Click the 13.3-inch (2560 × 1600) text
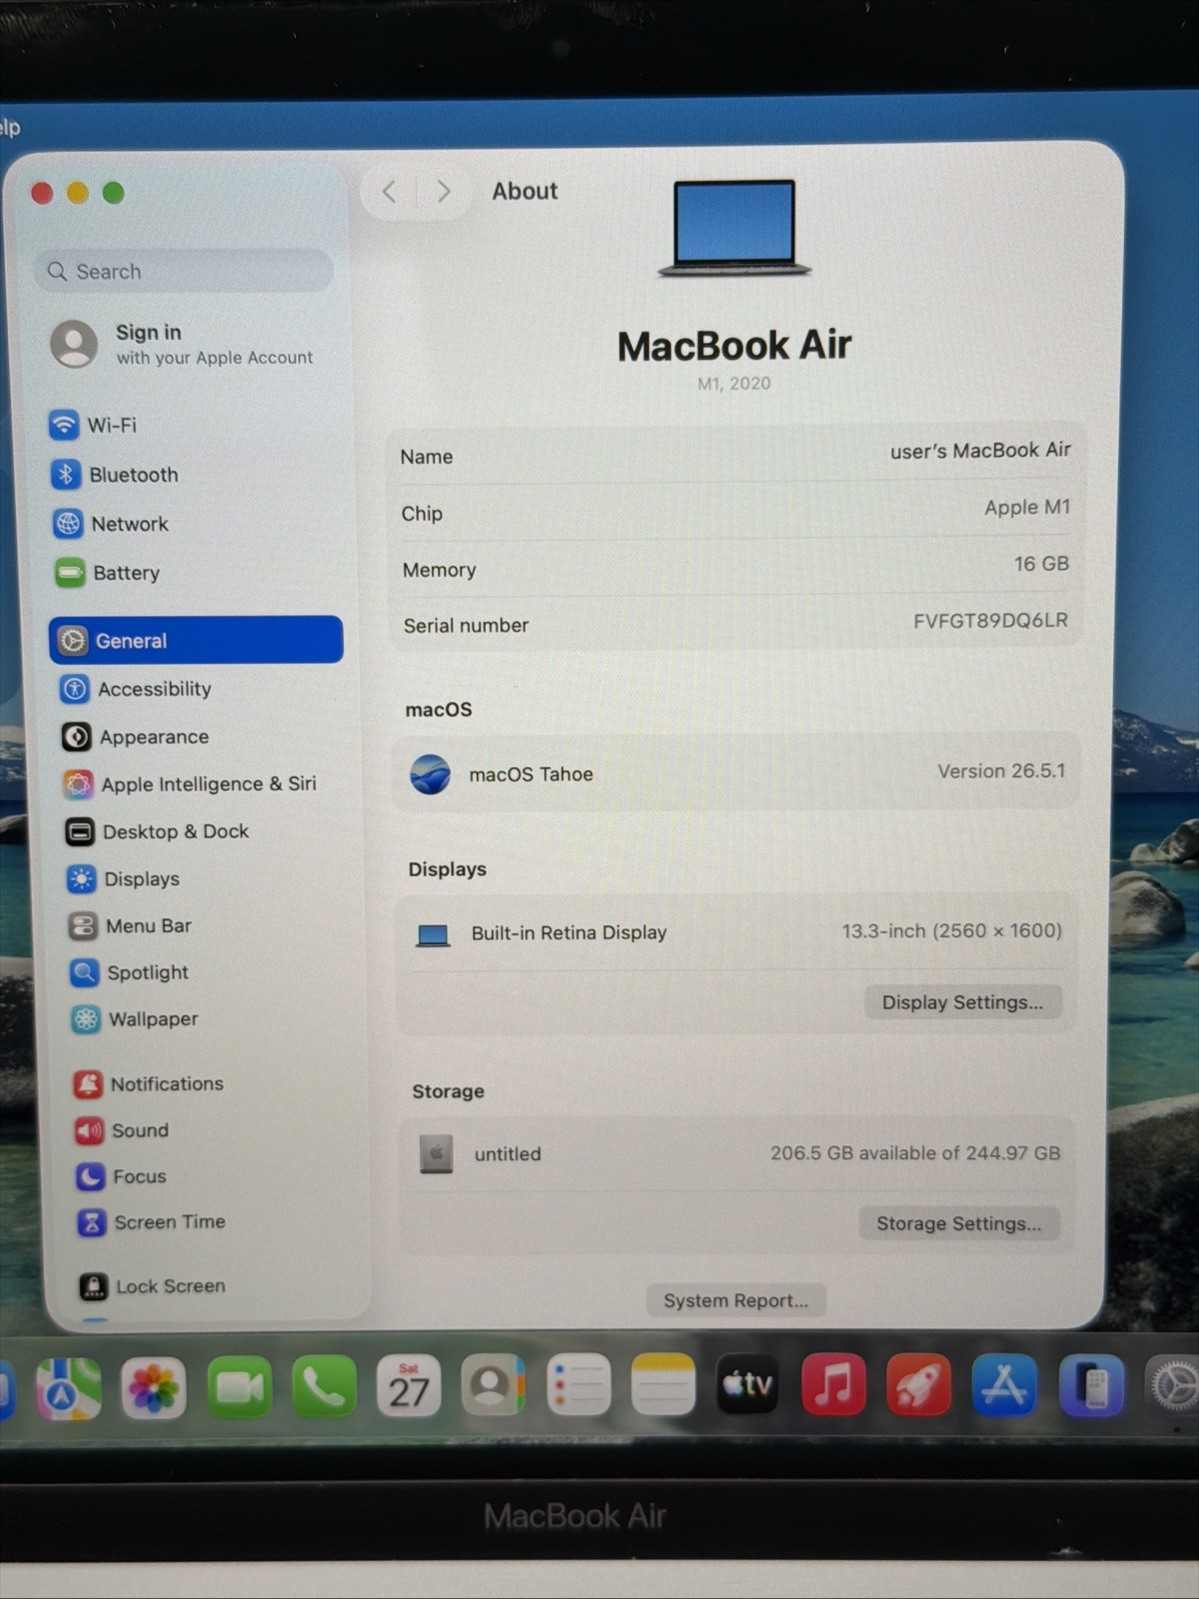This screenshot has height=1599, width=1199. [951, 931]
